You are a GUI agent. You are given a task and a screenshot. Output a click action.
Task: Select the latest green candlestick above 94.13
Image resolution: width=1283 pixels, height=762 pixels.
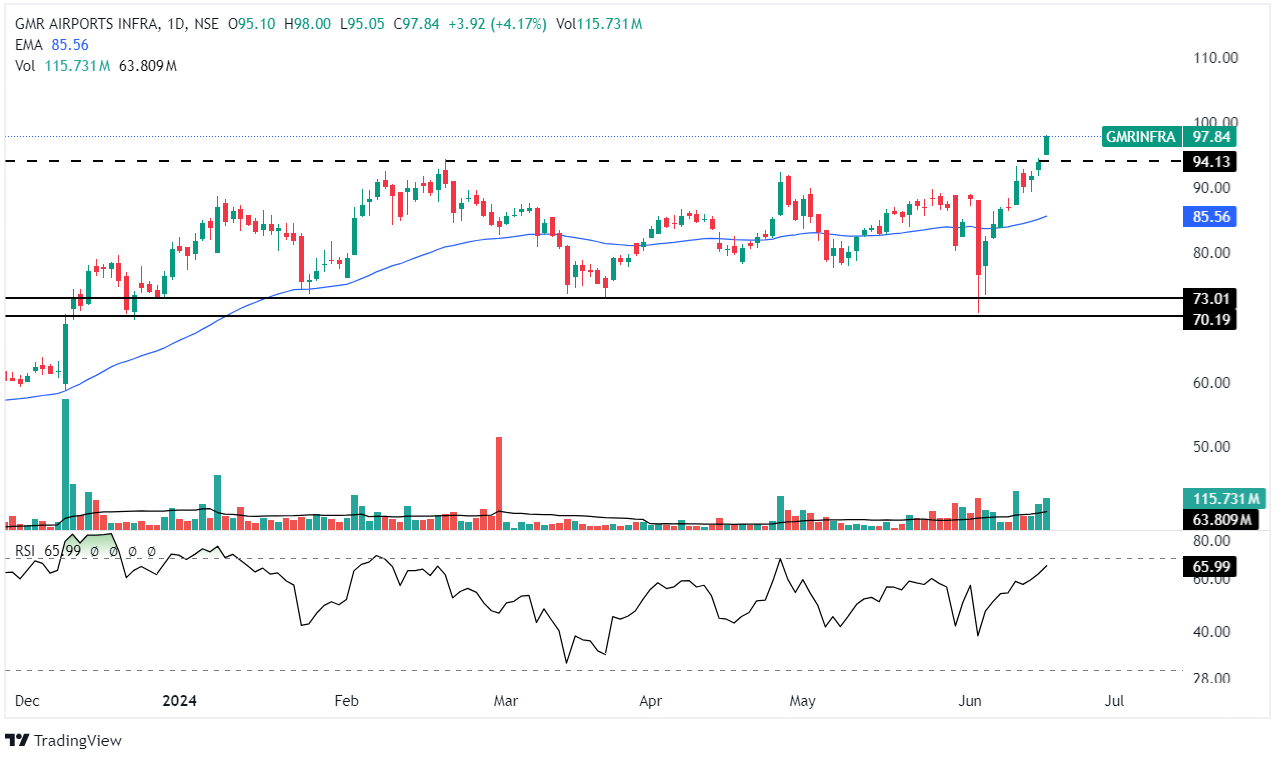point(1047,145)
